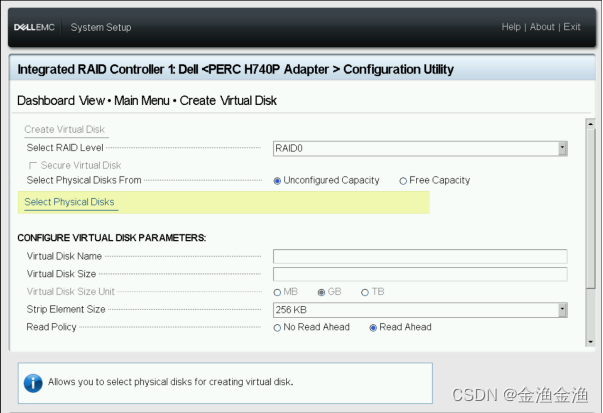Screen dimensions: 603x413
Task: Click the Create Virtual Disk link
Action: 65,129
